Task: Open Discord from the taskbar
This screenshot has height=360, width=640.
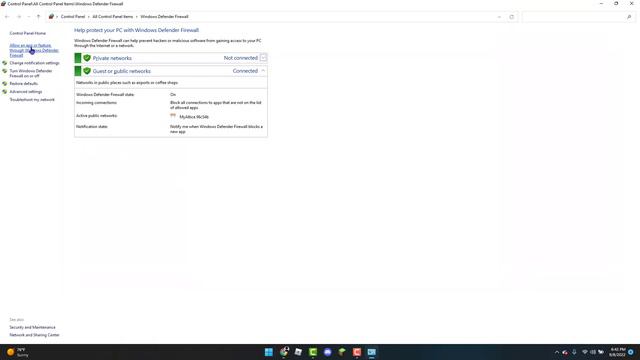Action: click(x=327, y=352)
